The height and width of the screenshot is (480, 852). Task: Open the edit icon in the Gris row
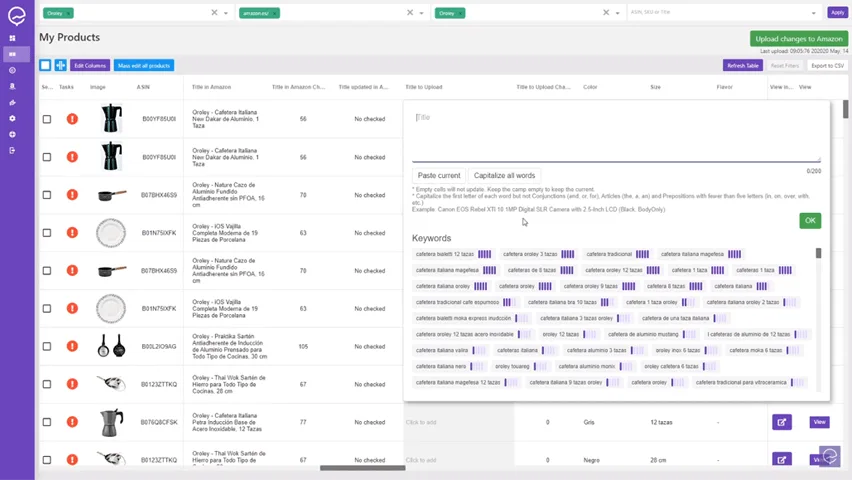[x=781, y=422]
